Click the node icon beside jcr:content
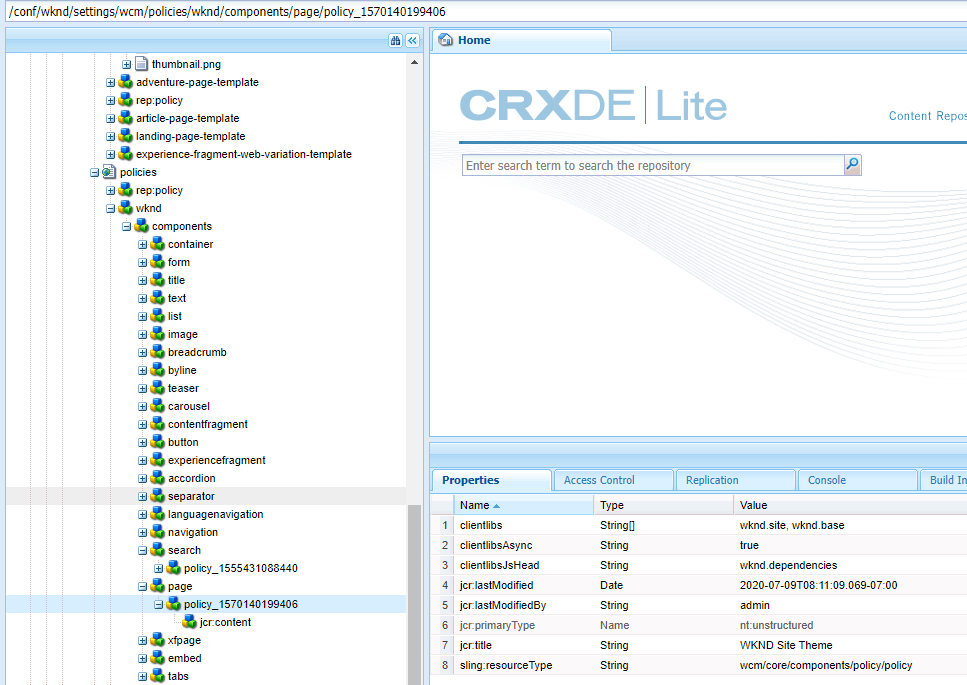The image size is (967, 685). pyautogui.click(x=189, y=621)
